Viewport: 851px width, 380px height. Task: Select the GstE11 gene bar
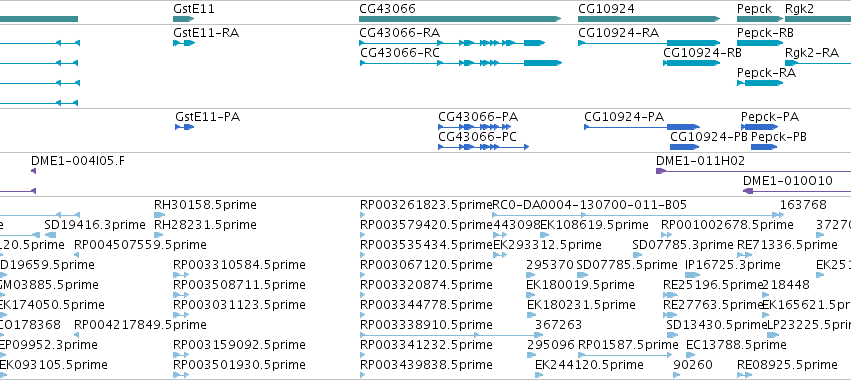coord(183,19)
